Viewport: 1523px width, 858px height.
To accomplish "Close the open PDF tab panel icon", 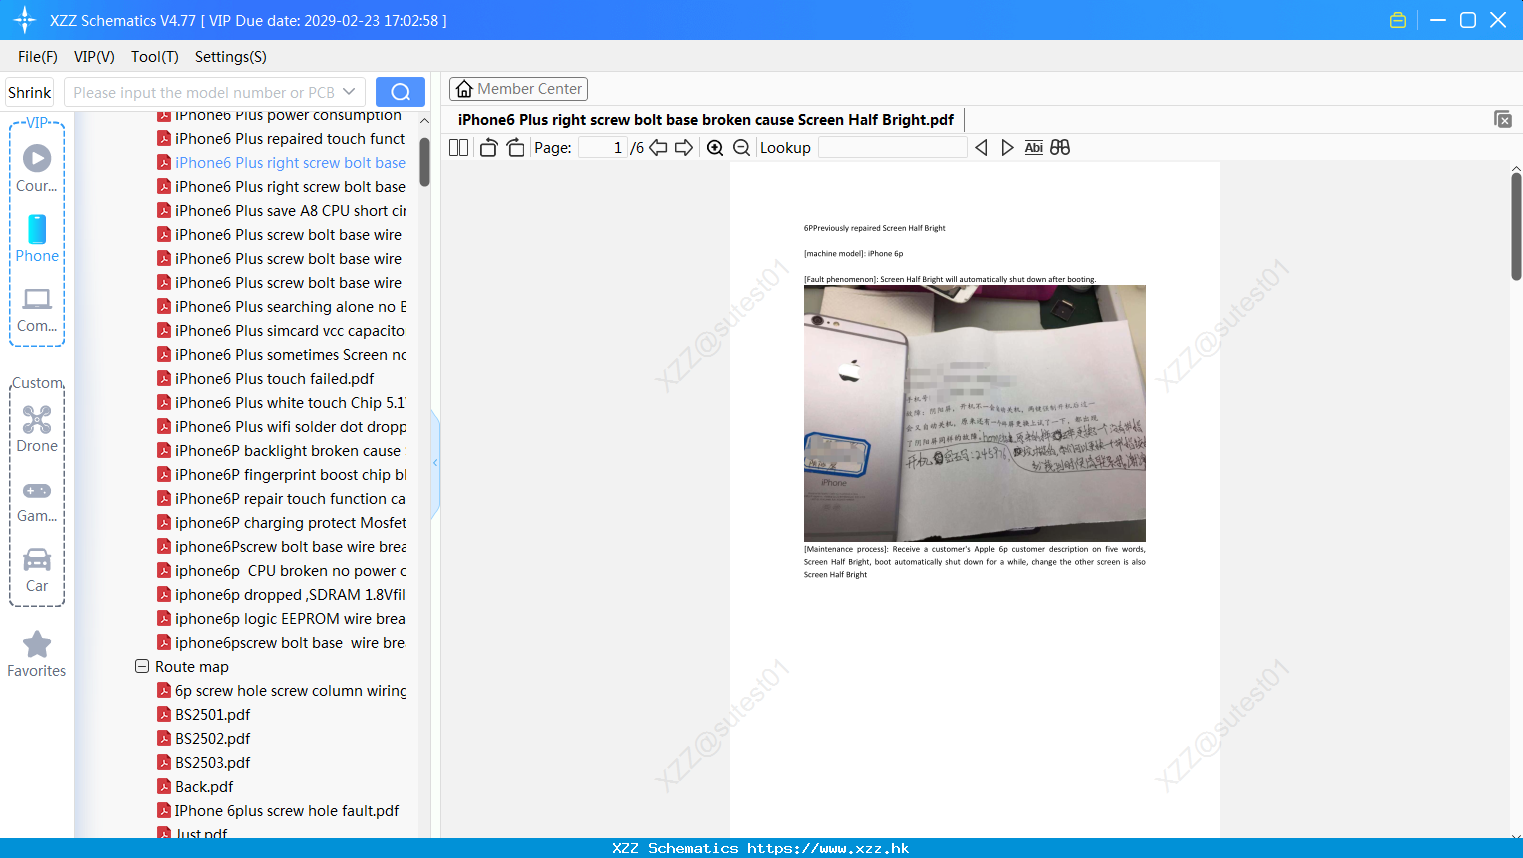I will [1503, 119].
